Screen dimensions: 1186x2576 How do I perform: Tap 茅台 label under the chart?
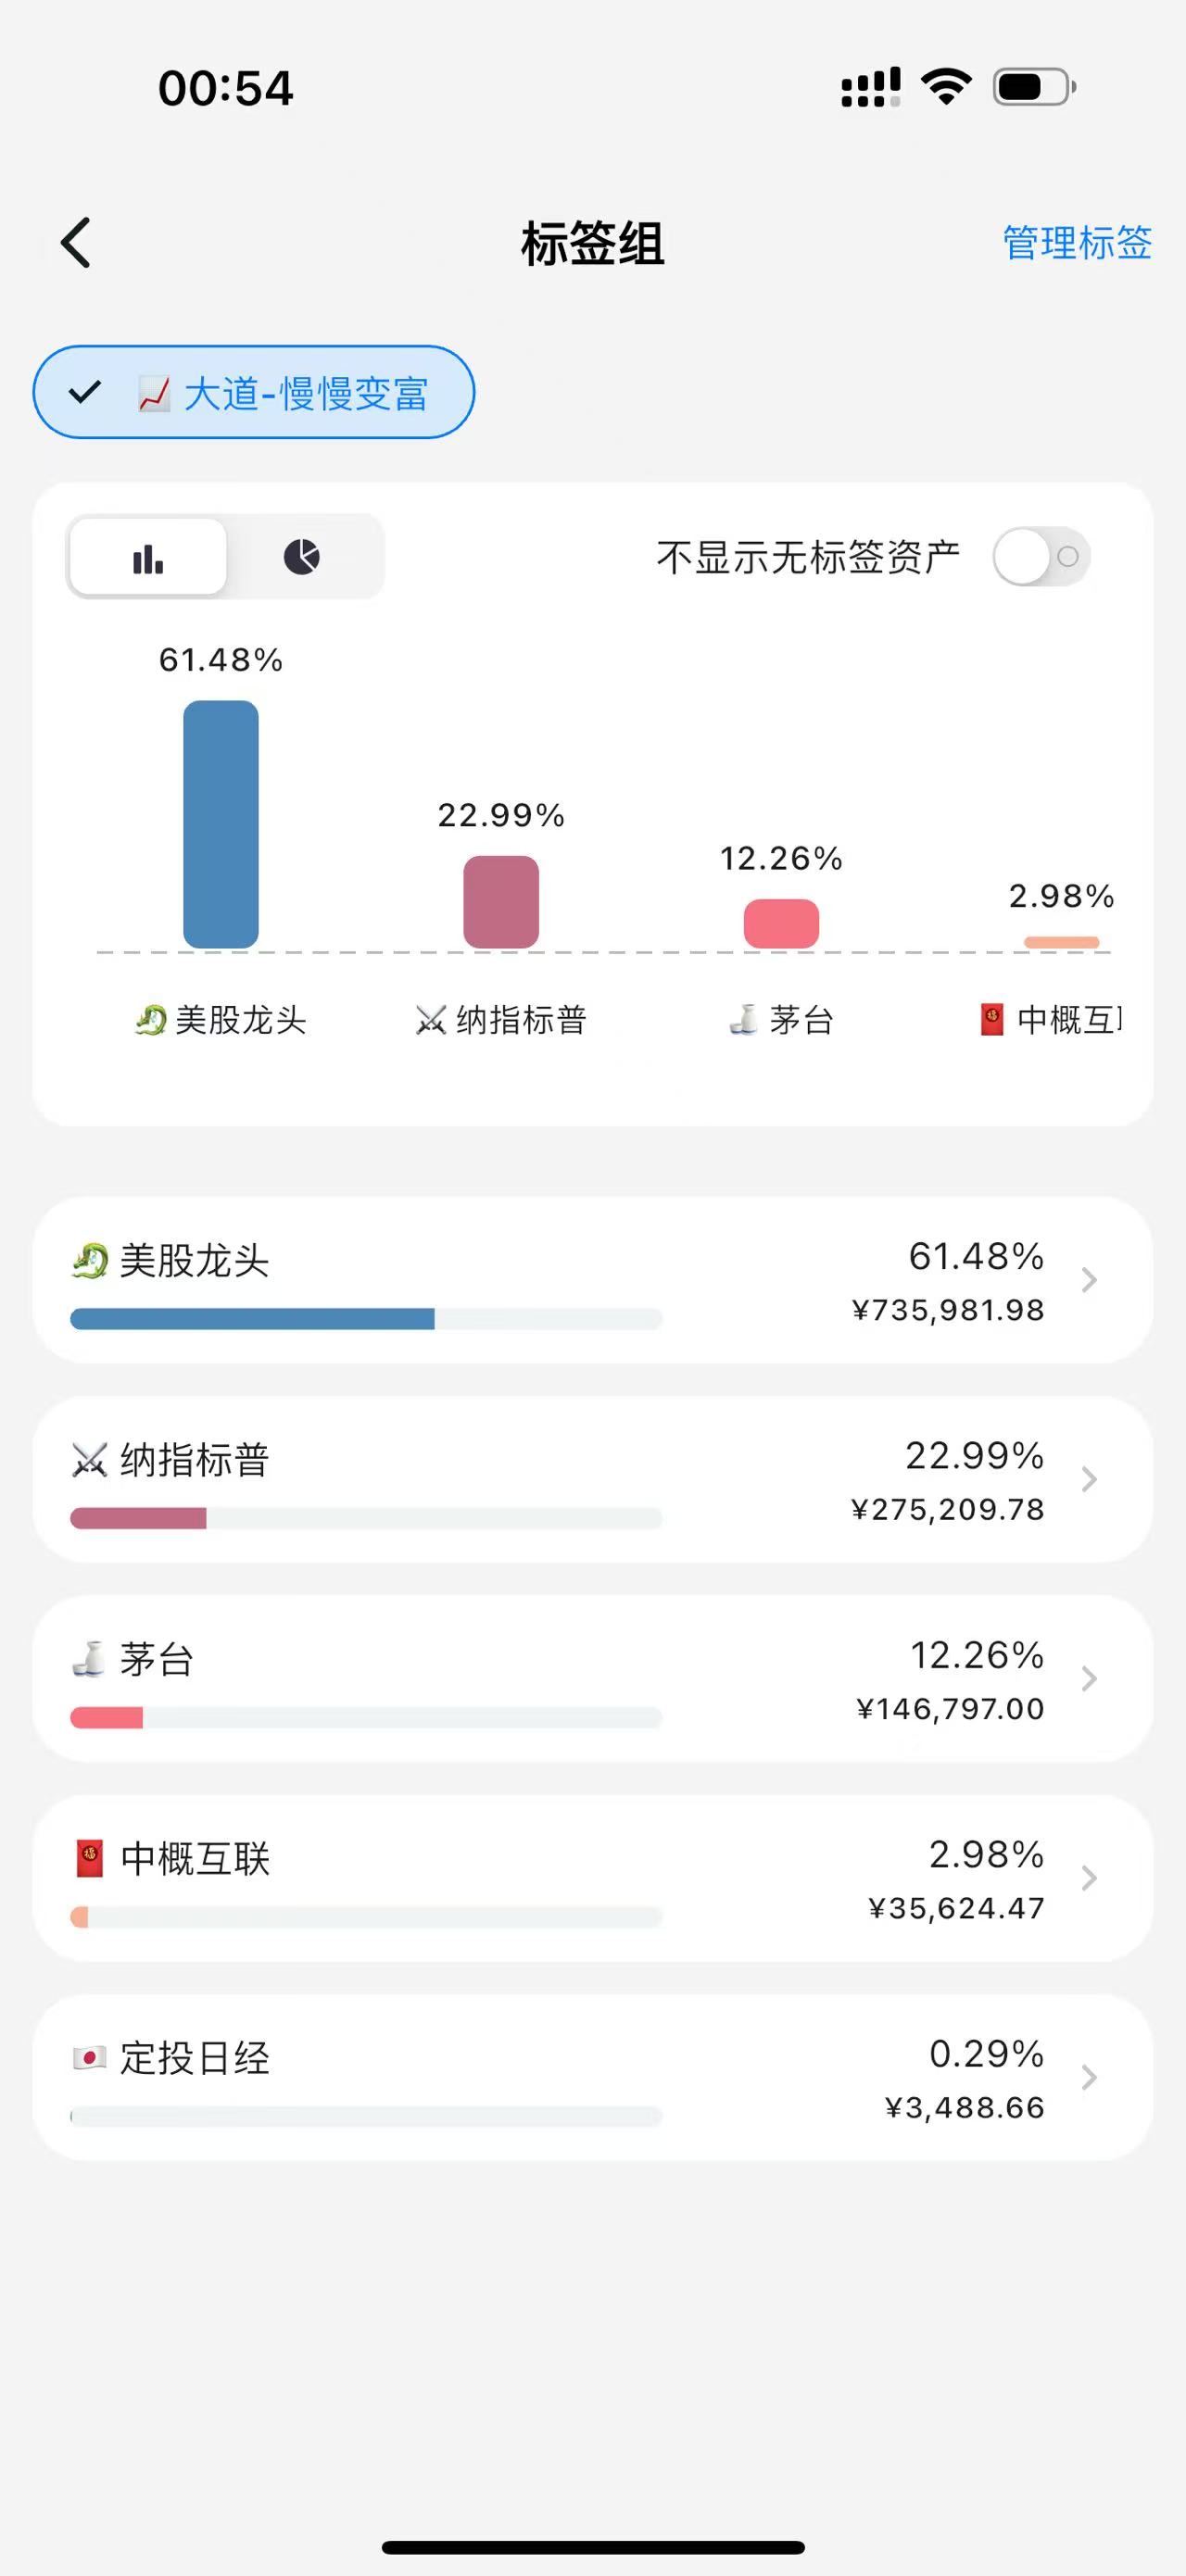pos(801,1020)
